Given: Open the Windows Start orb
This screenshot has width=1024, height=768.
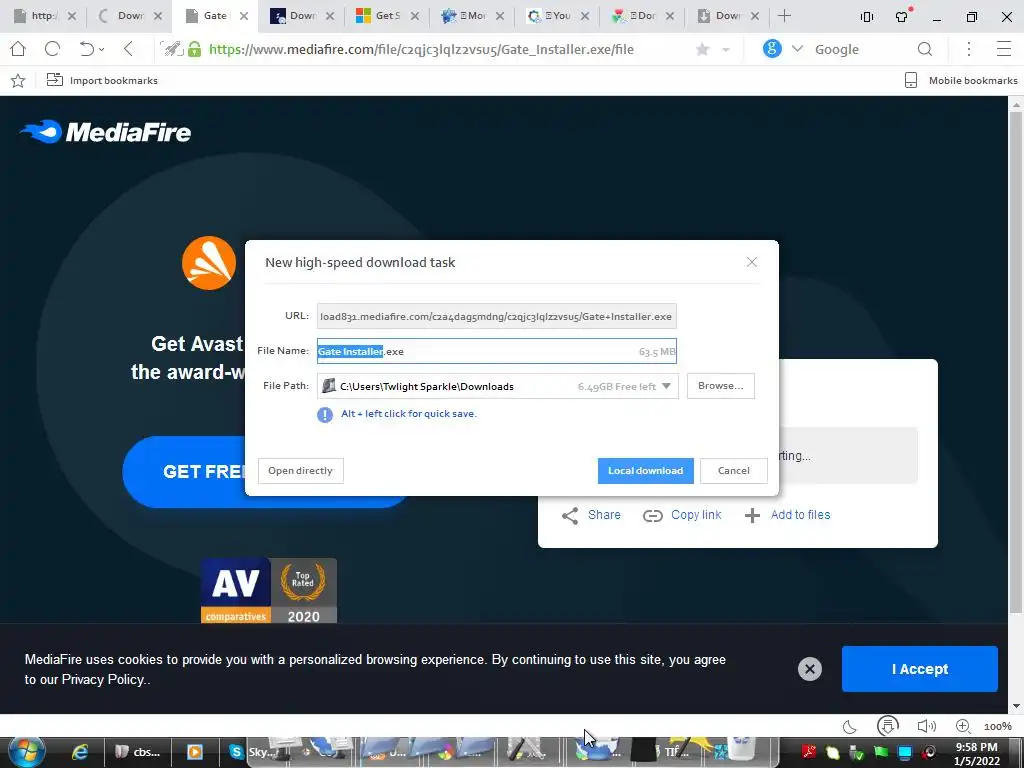Looking at the screenshot, I should tap(26, 752).
